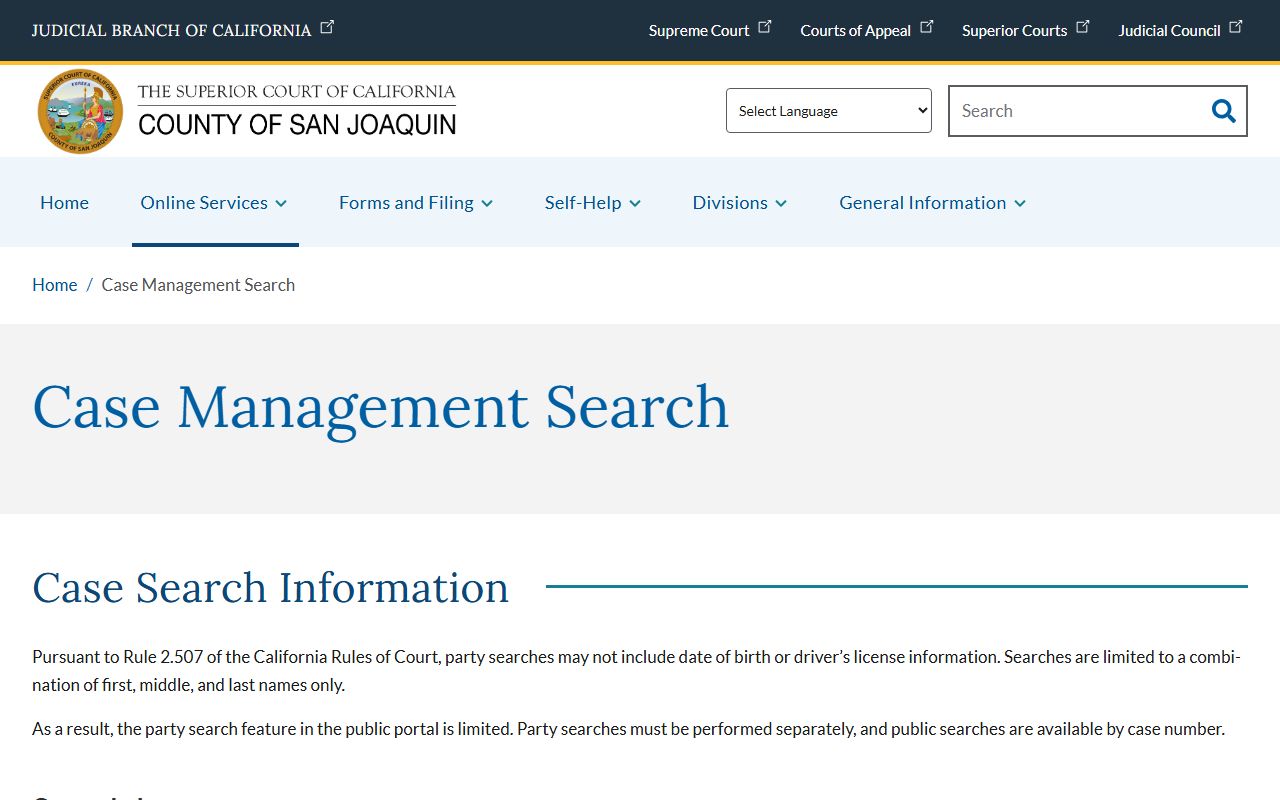Image resolution: width=1280 pixels, height=800 pixels.
Task: Open the Courts of Appeal link
Action: tap(855, 30)
